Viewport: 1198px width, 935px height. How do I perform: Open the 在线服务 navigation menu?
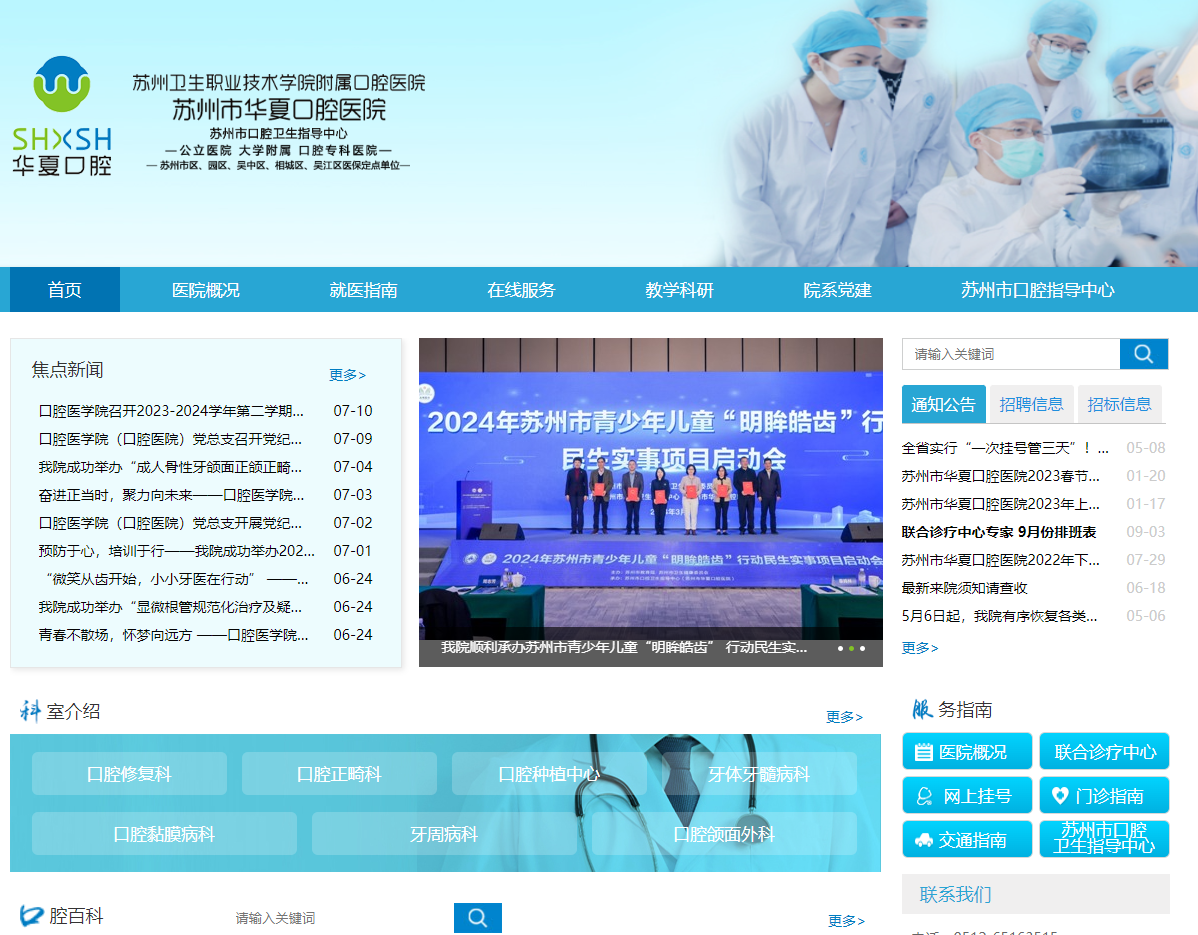tap(522, 290)
